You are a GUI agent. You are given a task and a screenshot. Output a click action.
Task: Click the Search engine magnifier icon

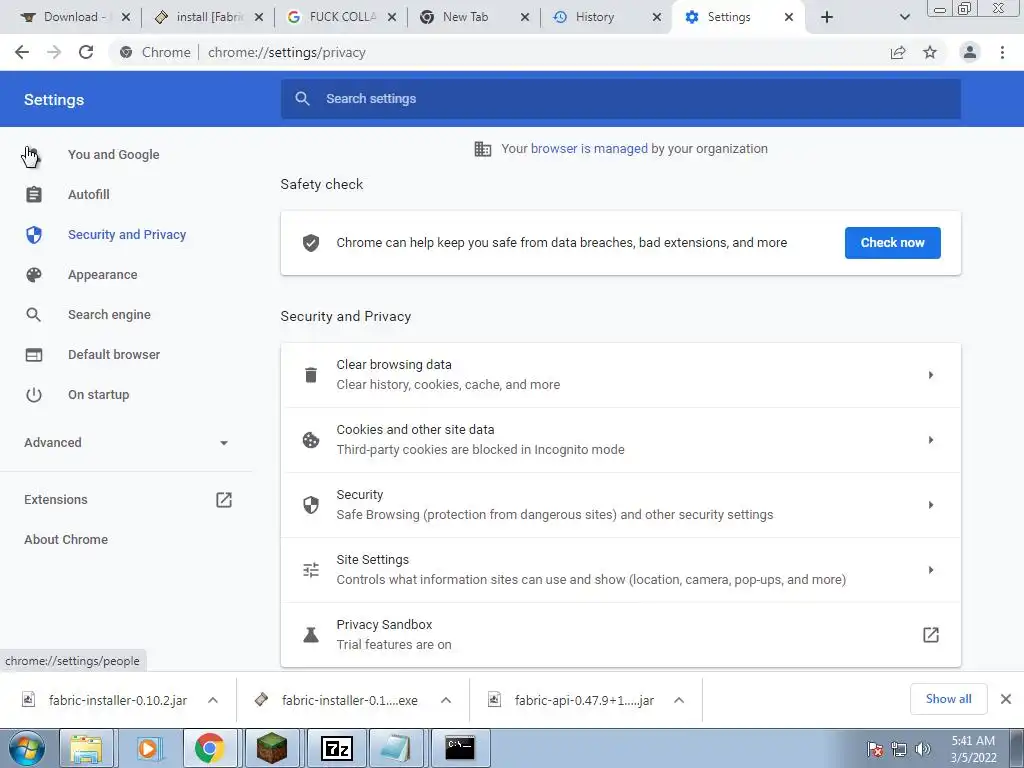pos(34,315)
